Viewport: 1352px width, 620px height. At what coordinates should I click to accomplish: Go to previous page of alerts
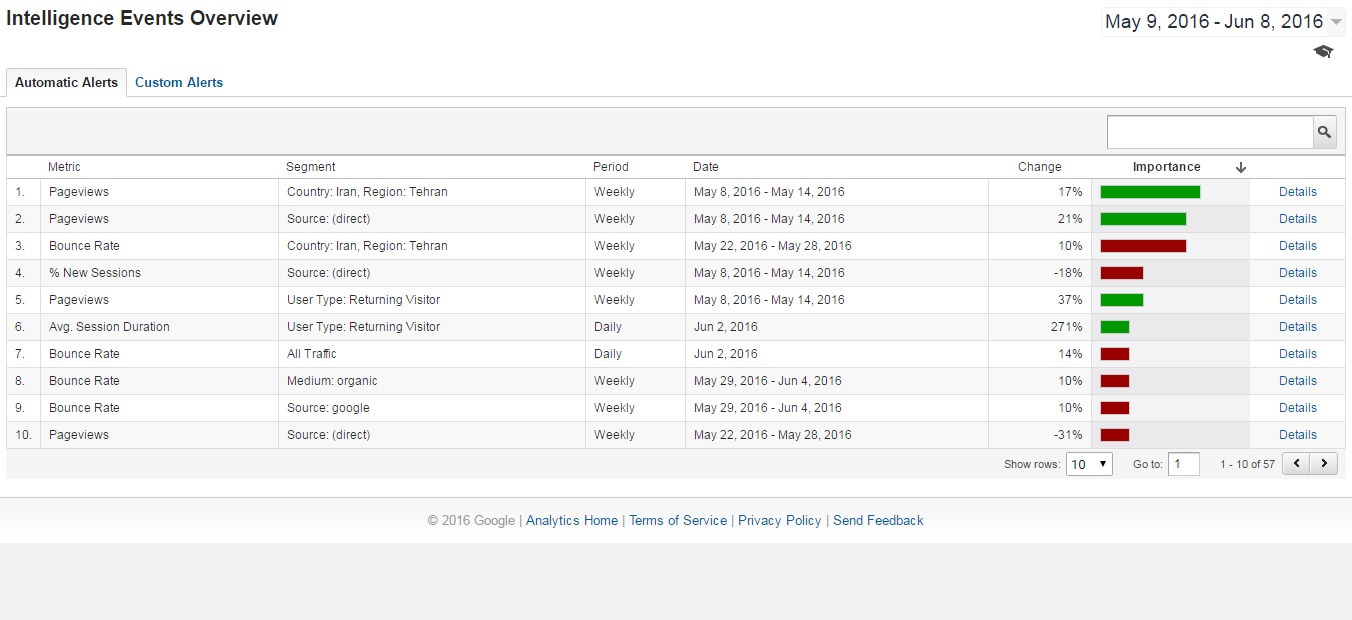pos(1296,463)
